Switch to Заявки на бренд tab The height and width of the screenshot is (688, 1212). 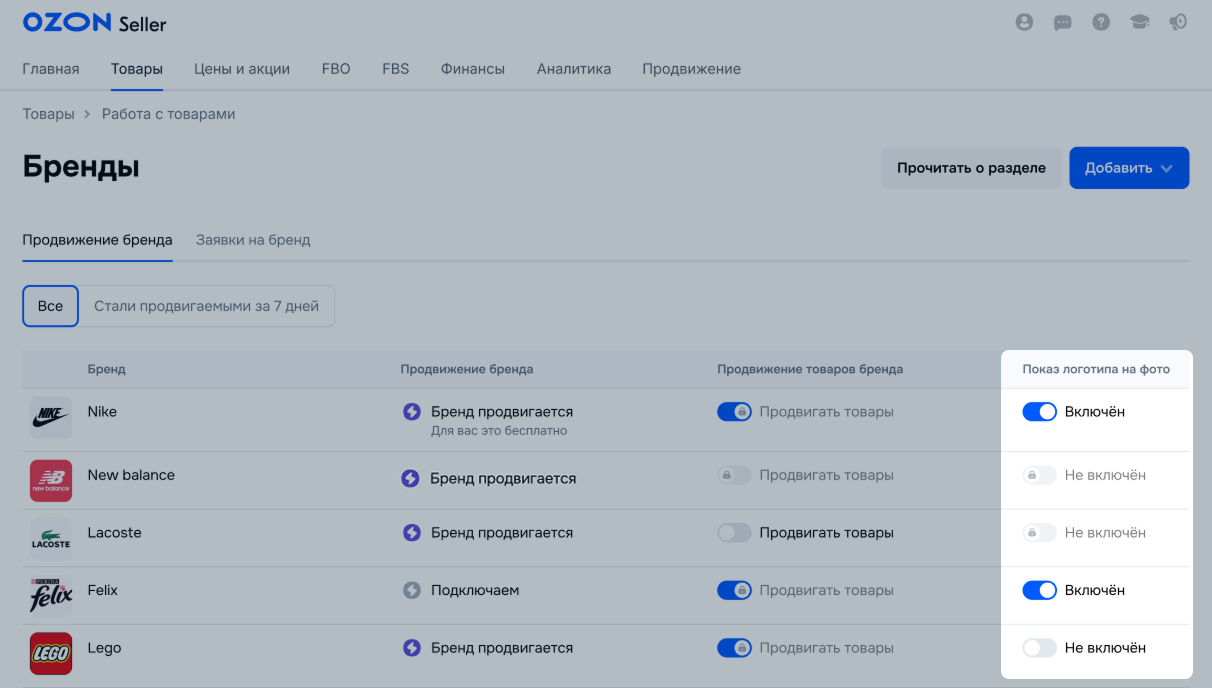[253, 240]
